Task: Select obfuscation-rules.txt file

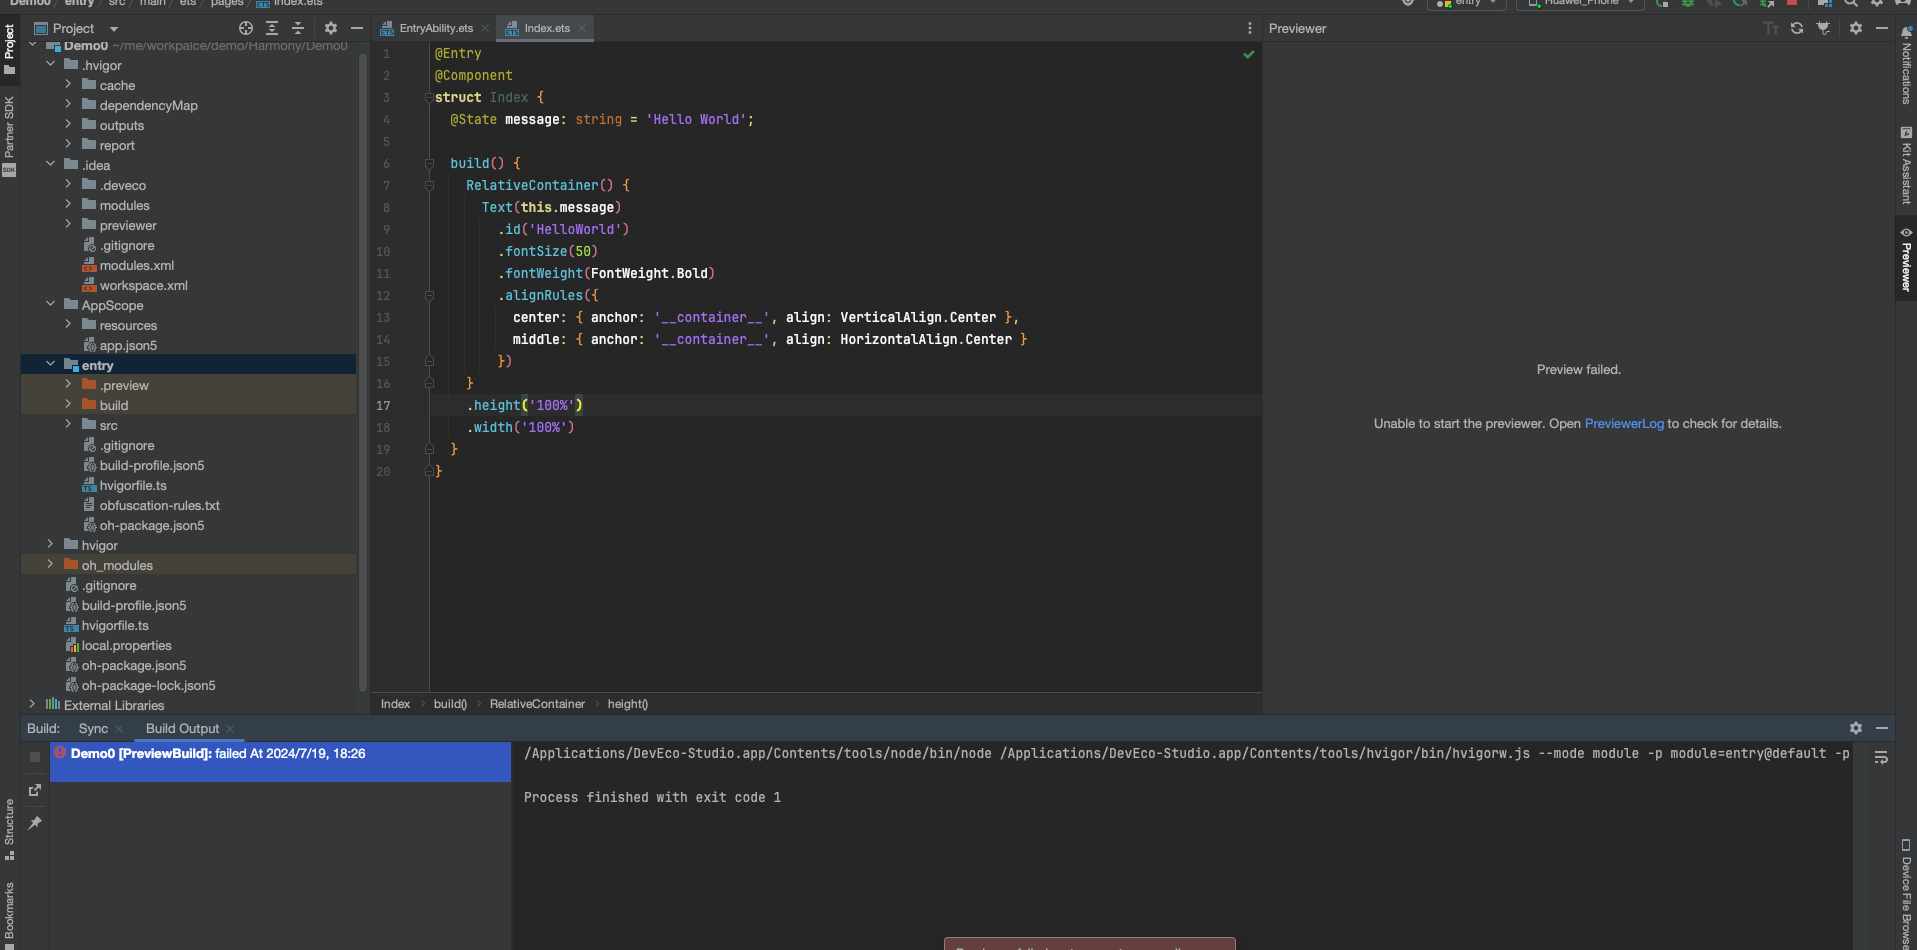Action: [159, 506]
